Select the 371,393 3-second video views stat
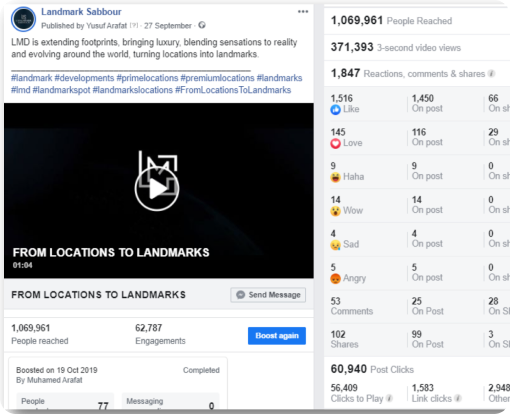Viewport: 510px width, 414px height. (396, 47)
